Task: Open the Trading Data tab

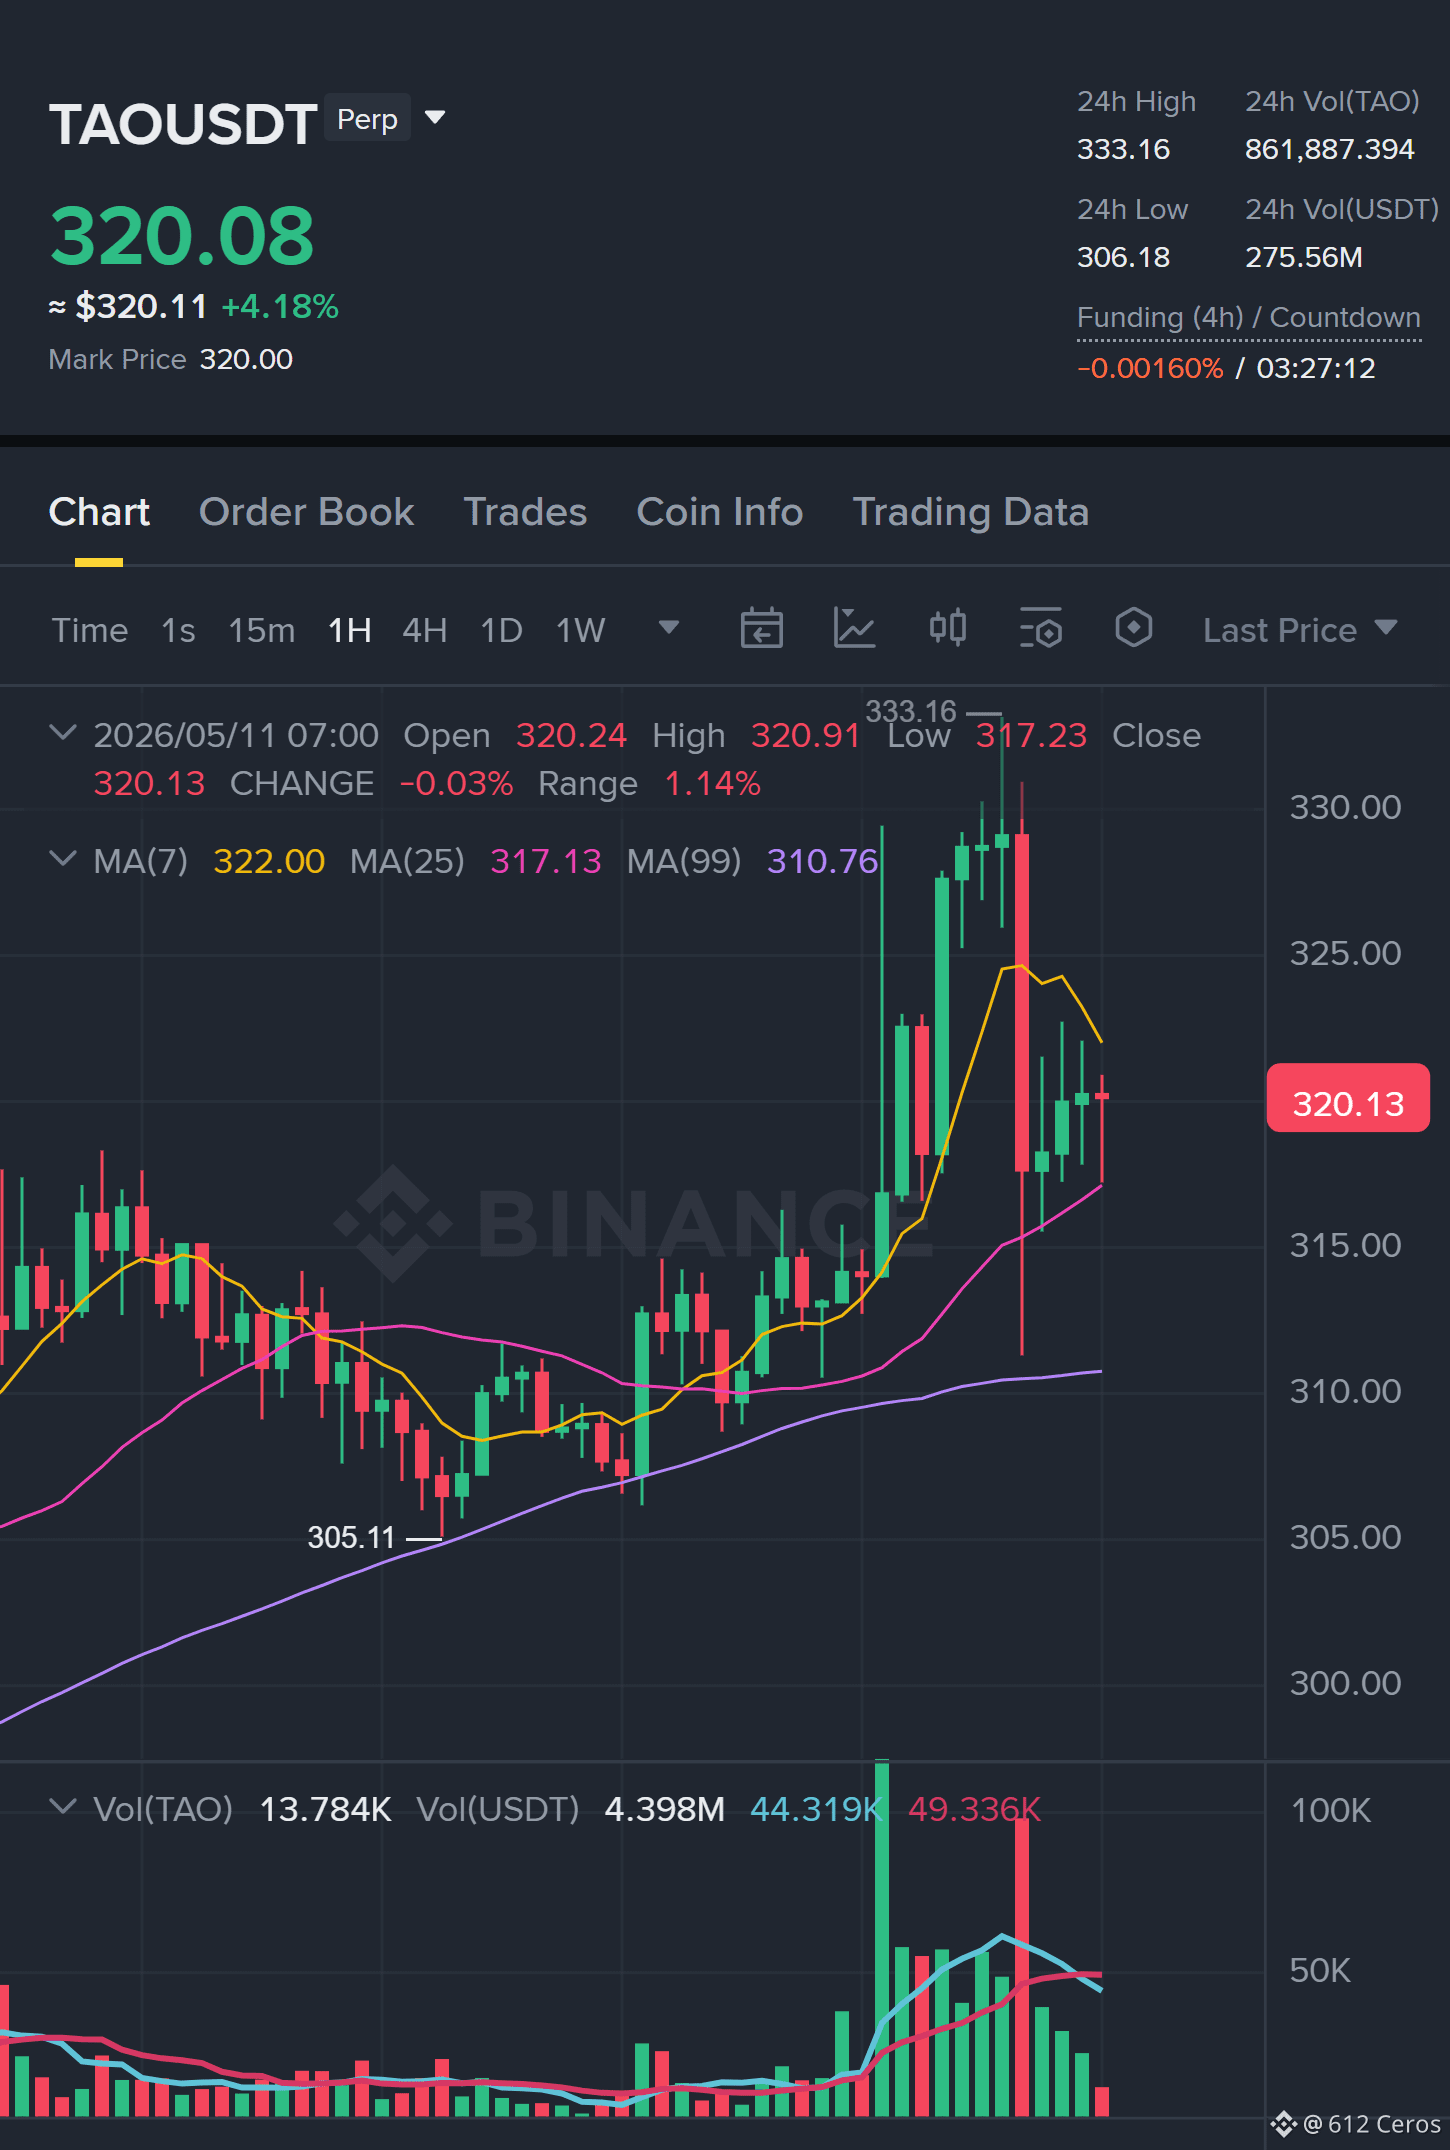Action: click(x=970, y=512)
